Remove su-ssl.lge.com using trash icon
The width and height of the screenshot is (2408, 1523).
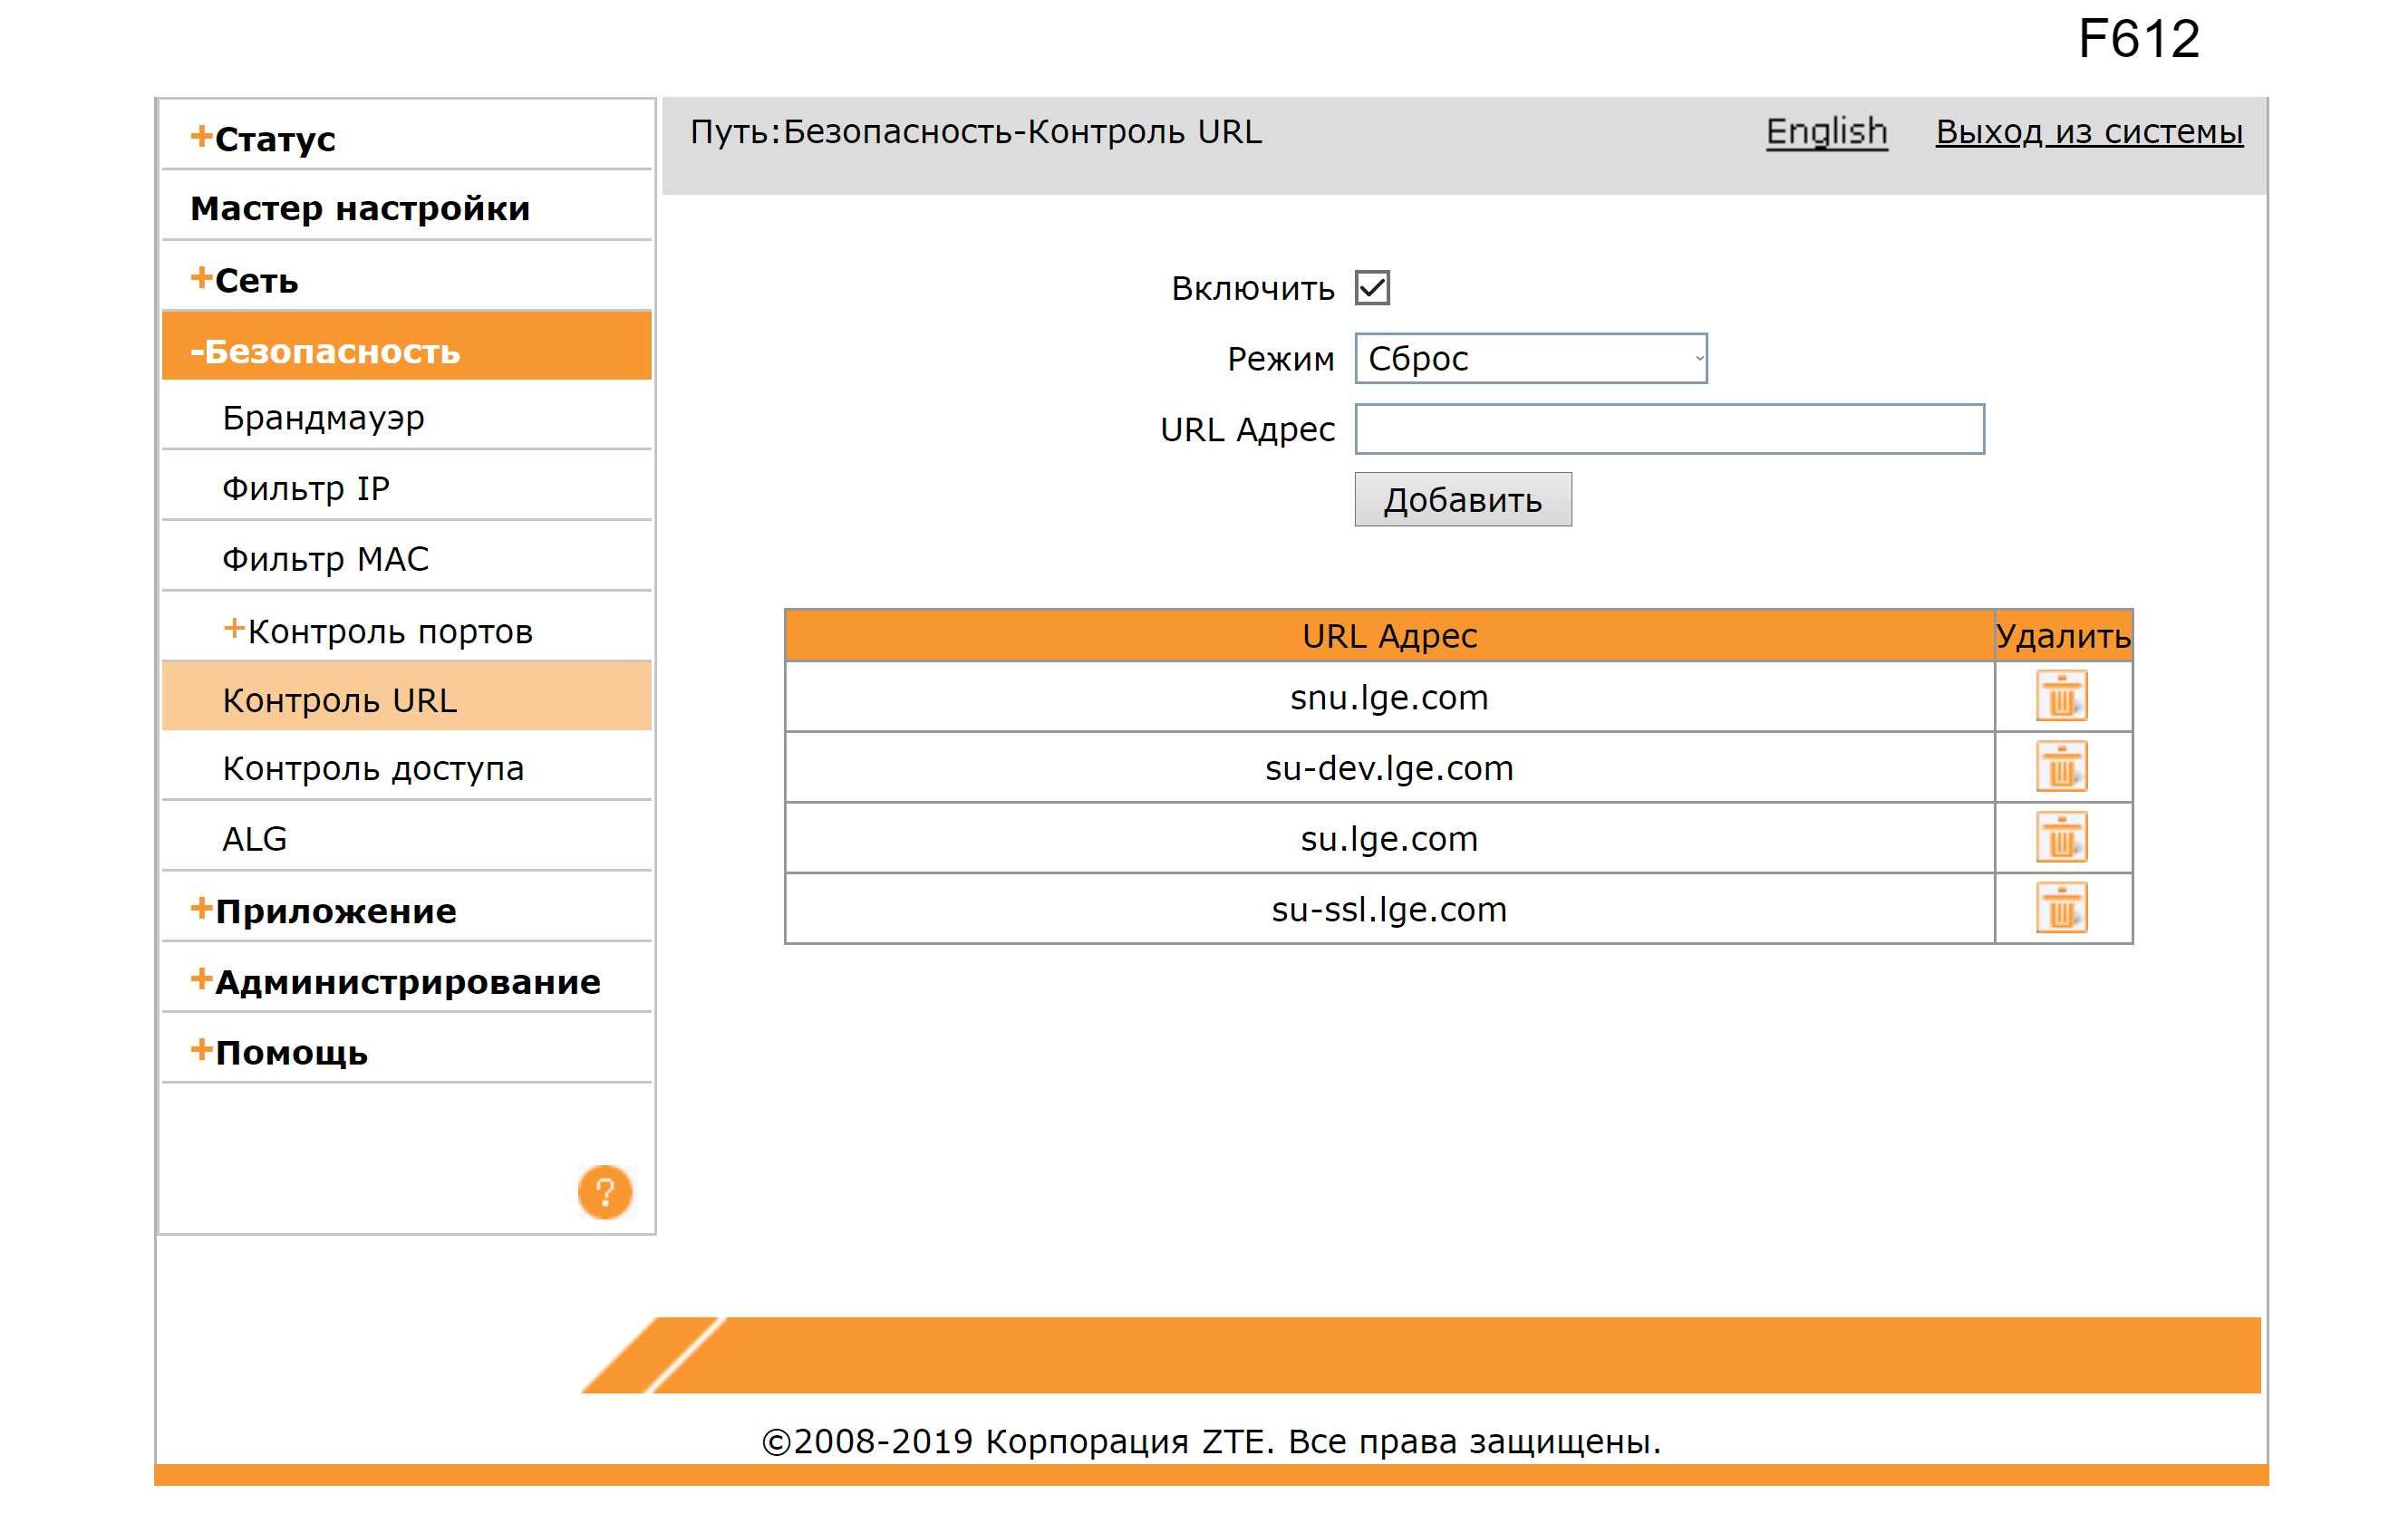2060,909
